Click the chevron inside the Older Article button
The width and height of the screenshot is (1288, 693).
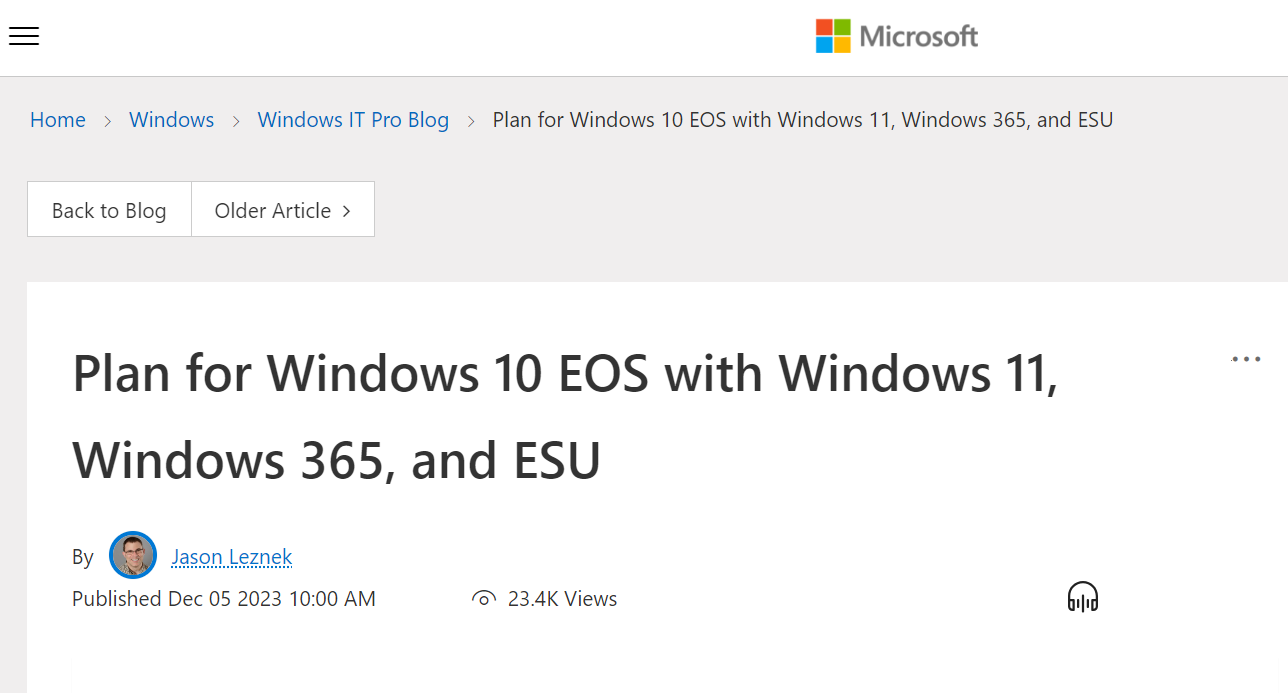pos(346,210)
